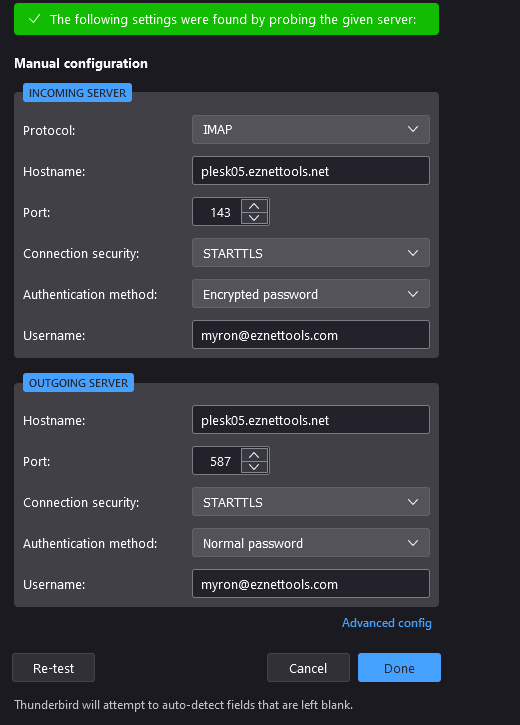520x725 pixels.
Task: Increase outgoing port with up arrow
Action: coord(254,455)
